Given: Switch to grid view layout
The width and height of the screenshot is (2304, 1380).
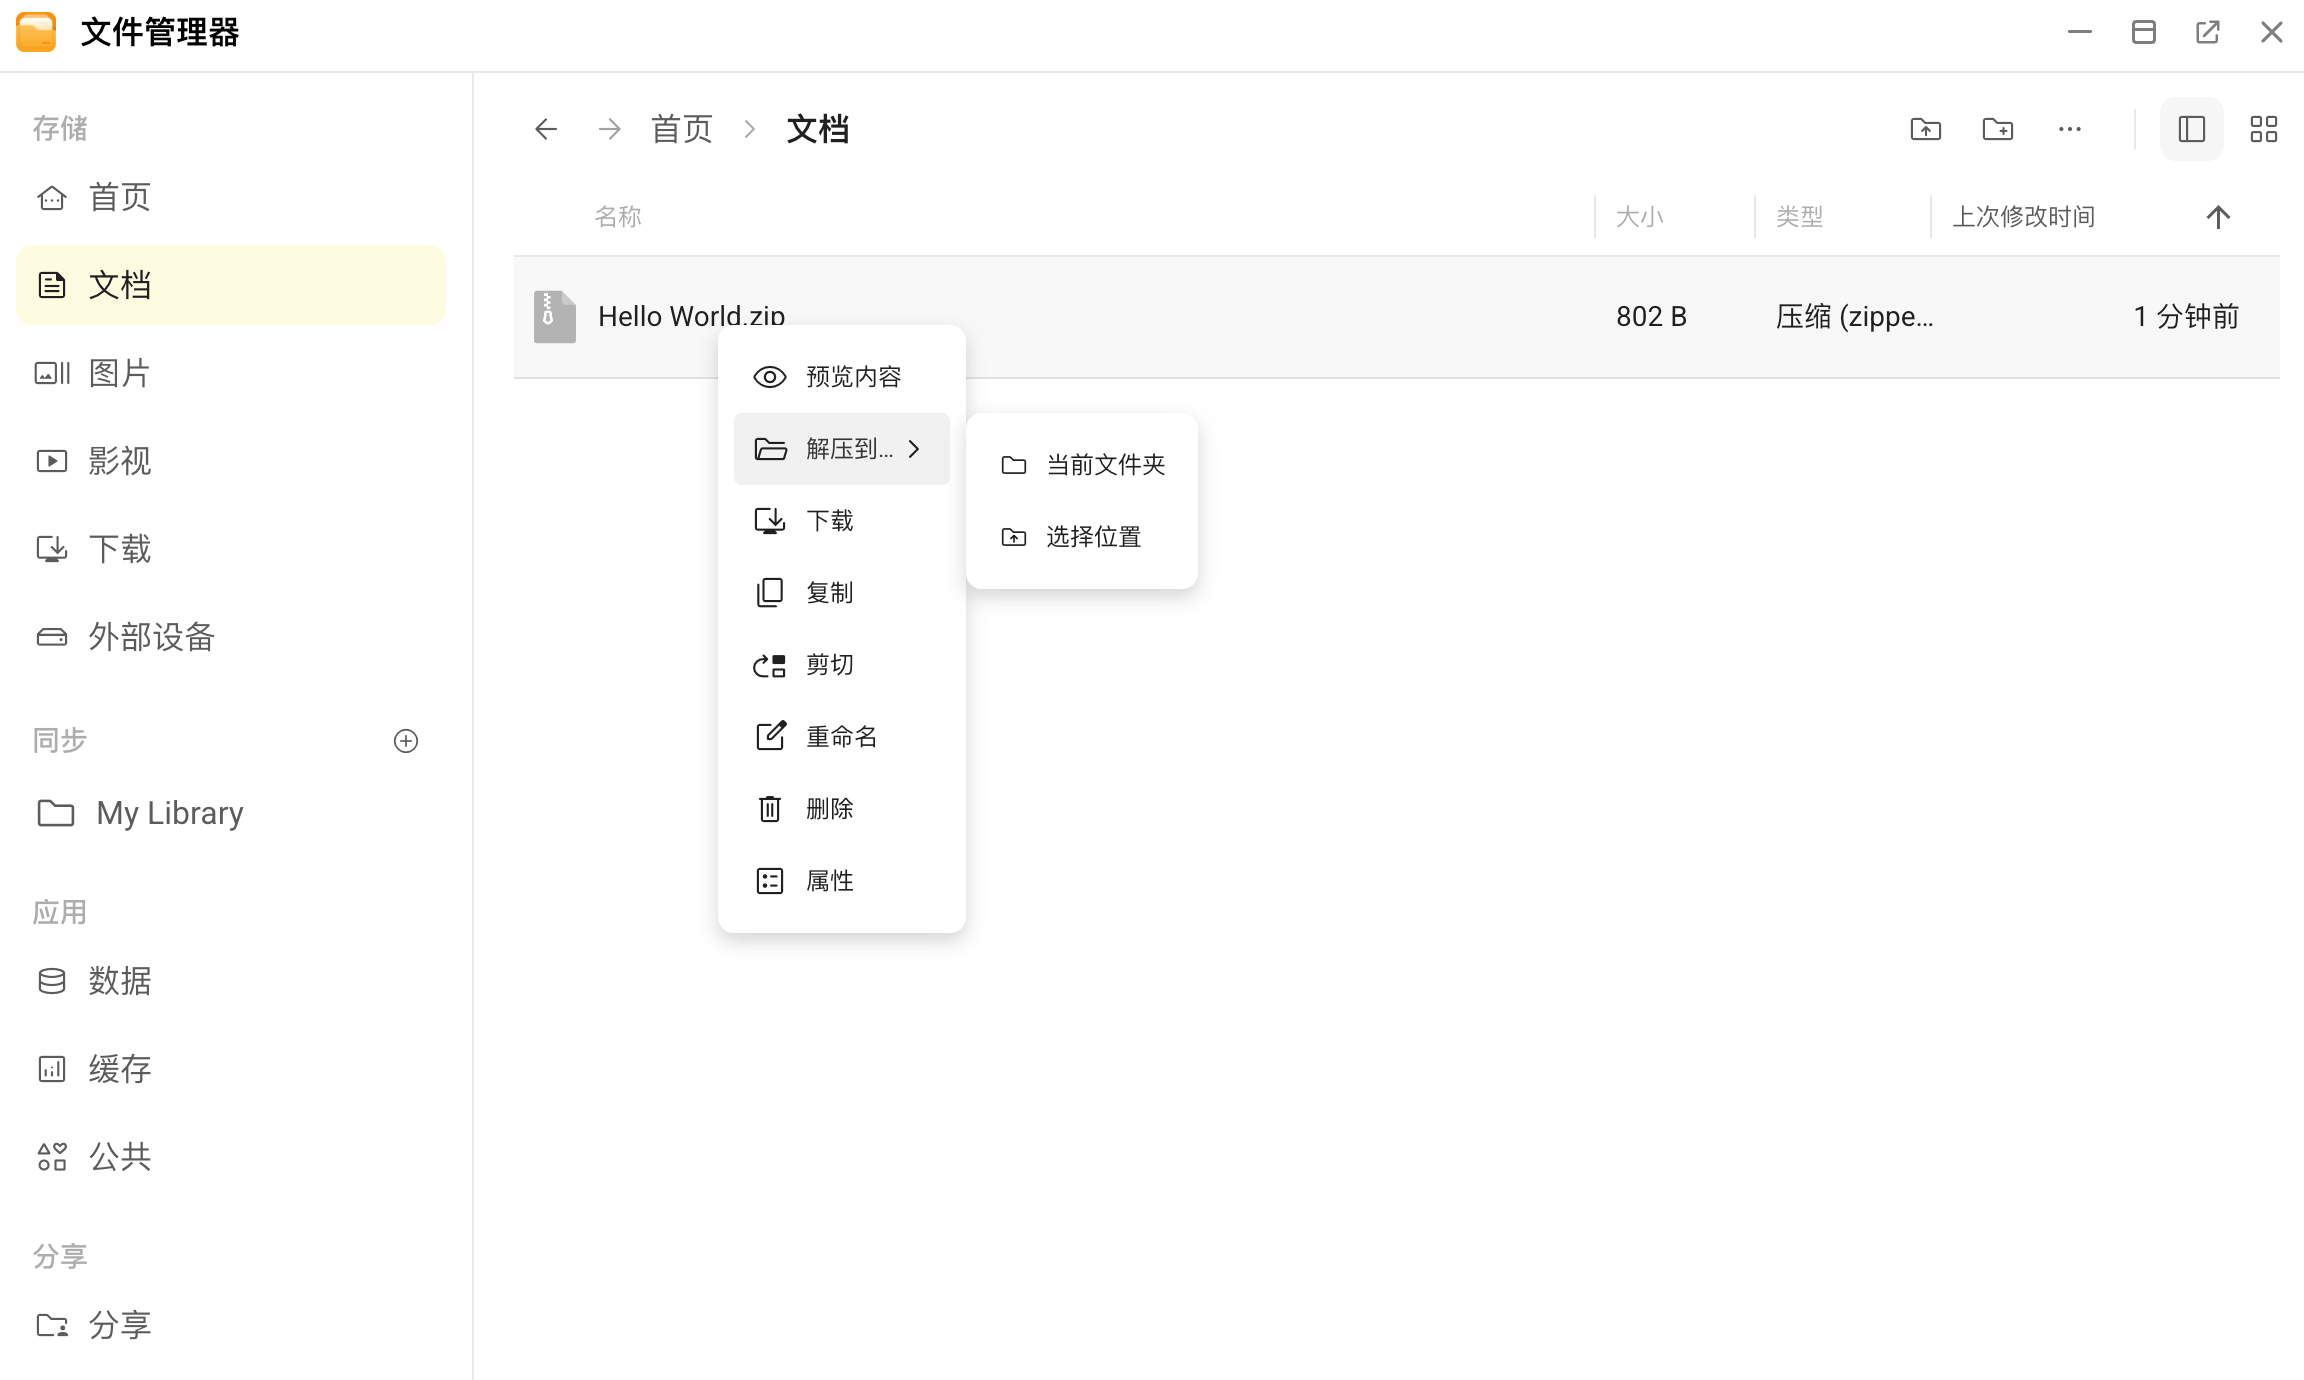Looking at the screenshot, I should [x=2264, y=129].
